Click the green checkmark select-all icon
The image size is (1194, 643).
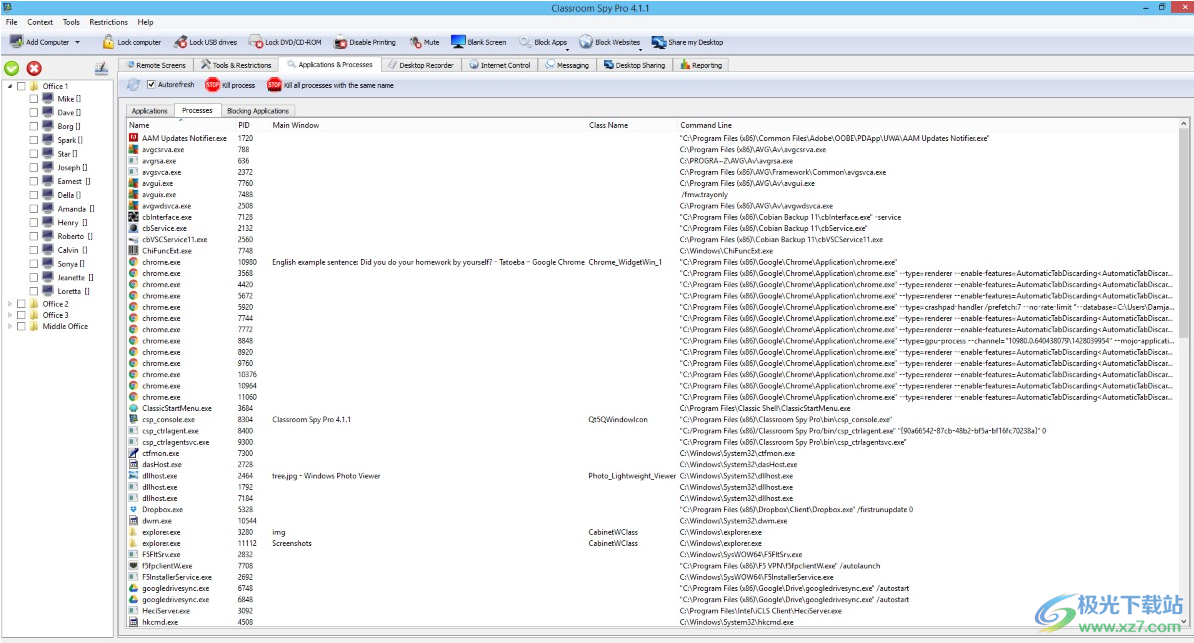[x=12, y=69]
